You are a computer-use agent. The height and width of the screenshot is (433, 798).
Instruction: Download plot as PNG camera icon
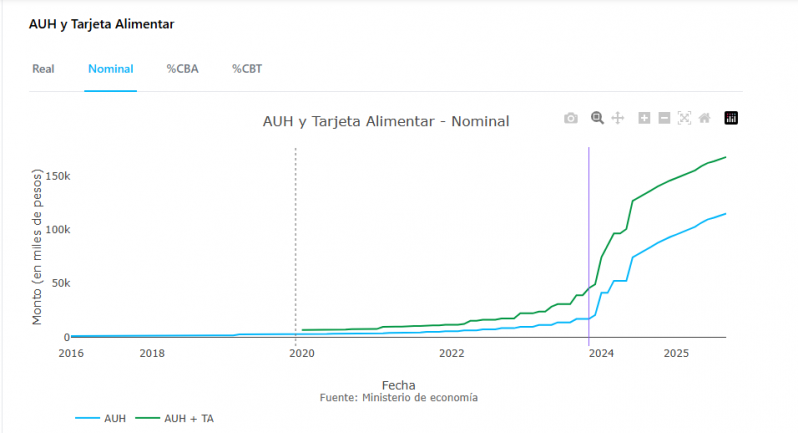[x=571, y=118]
